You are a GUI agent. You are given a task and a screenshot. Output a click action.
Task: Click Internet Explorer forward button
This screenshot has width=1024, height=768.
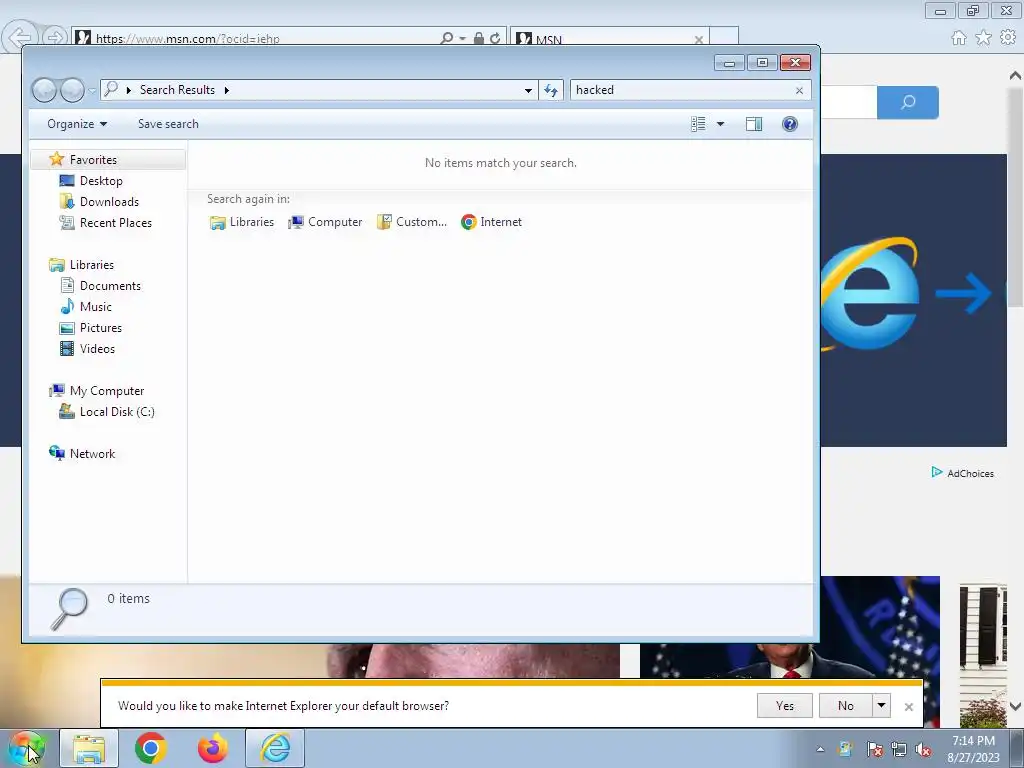[x=55, y=38]
